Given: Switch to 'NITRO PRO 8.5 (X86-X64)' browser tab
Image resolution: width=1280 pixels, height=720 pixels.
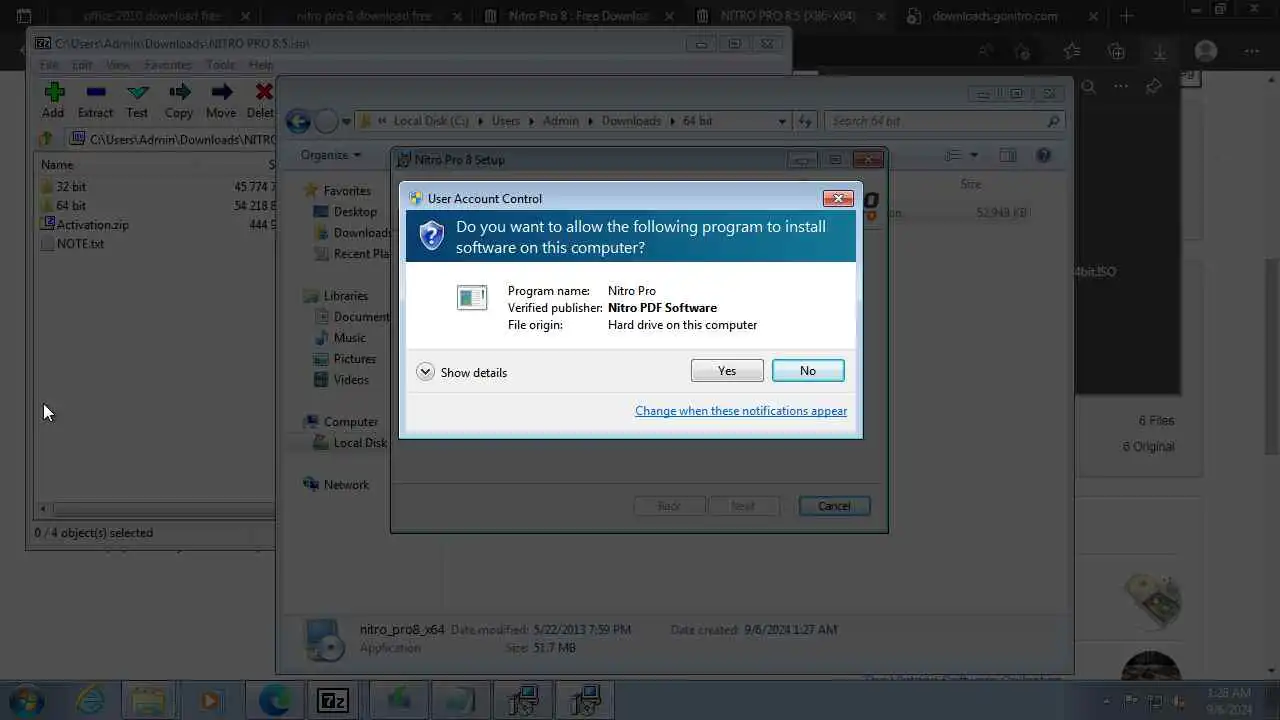Looking at the screenshot, I should 788,16.
